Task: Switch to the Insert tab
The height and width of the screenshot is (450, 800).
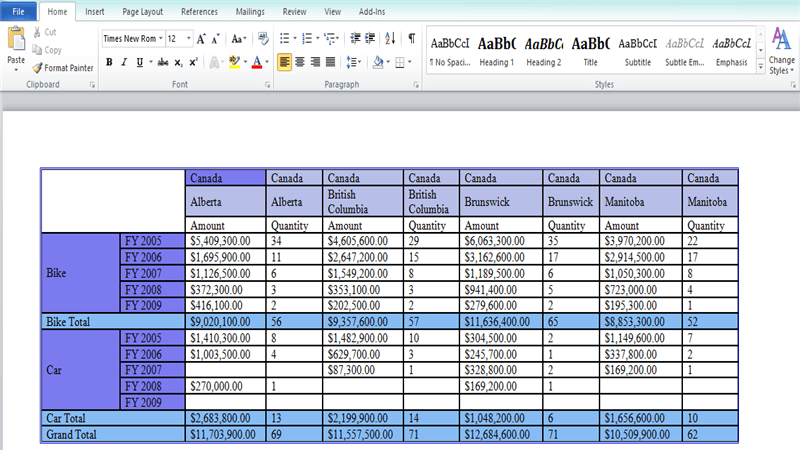Action: coord(94,11)
